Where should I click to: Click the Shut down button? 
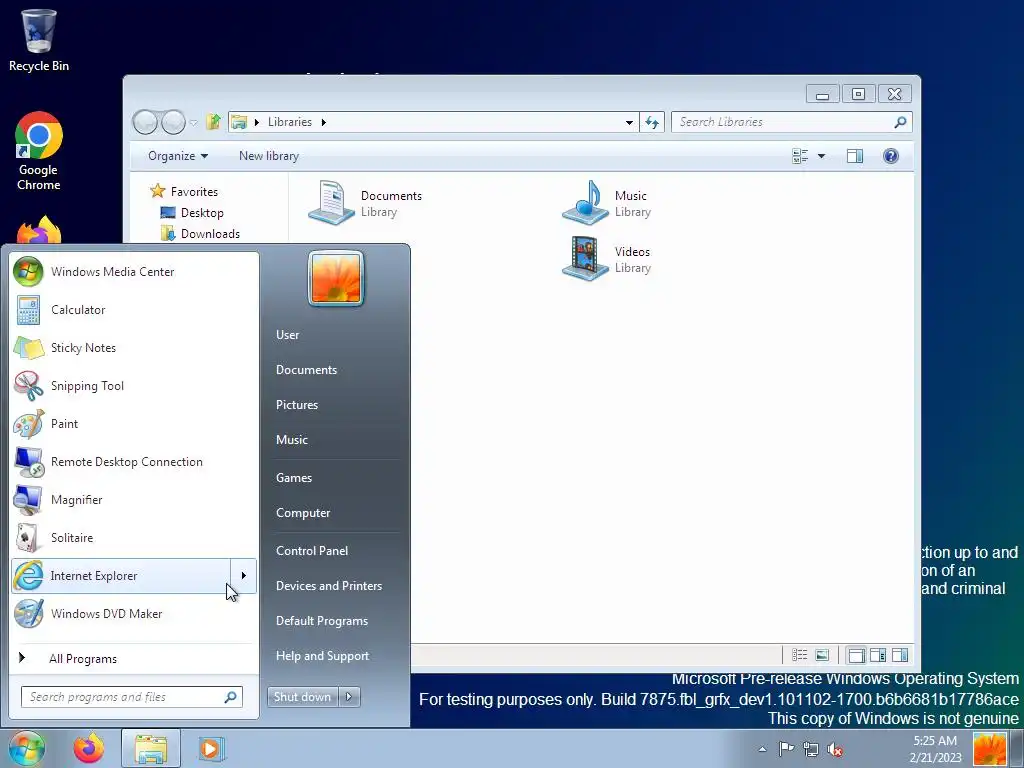click(x=302, y=697)
